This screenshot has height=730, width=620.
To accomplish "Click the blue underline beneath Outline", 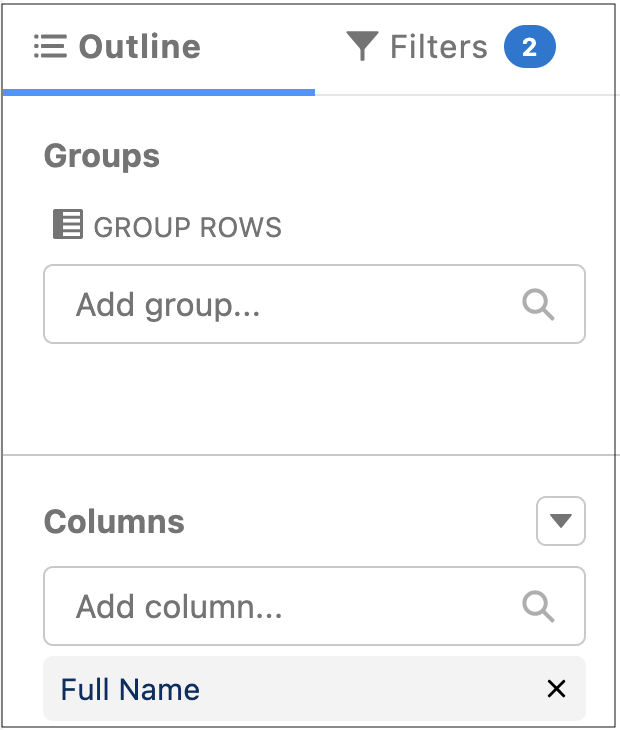I will point(159,92).
